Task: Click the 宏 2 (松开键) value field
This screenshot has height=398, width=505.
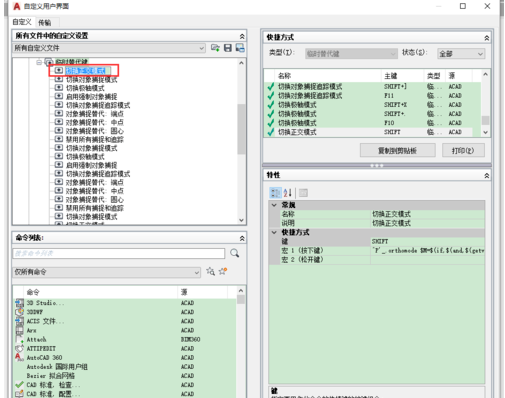Action: 428,259
